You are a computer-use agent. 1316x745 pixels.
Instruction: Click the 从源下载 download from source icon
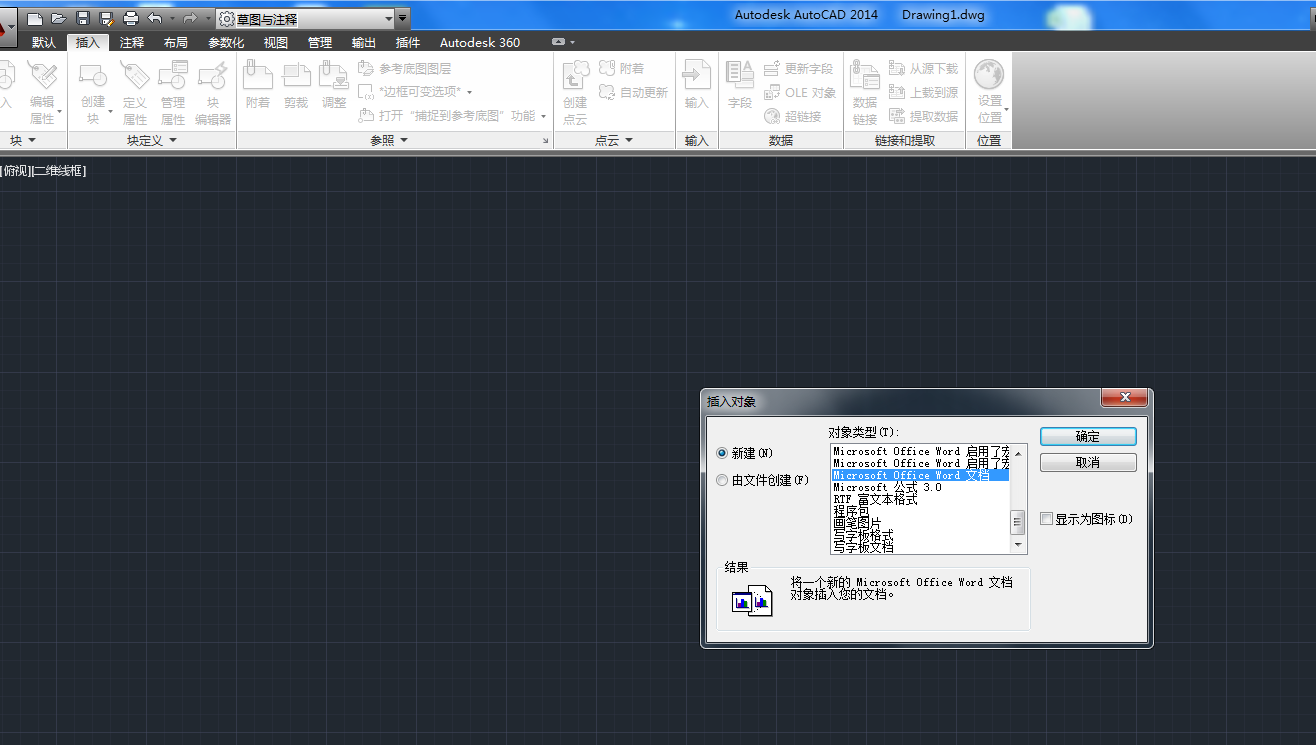point(897,68)
